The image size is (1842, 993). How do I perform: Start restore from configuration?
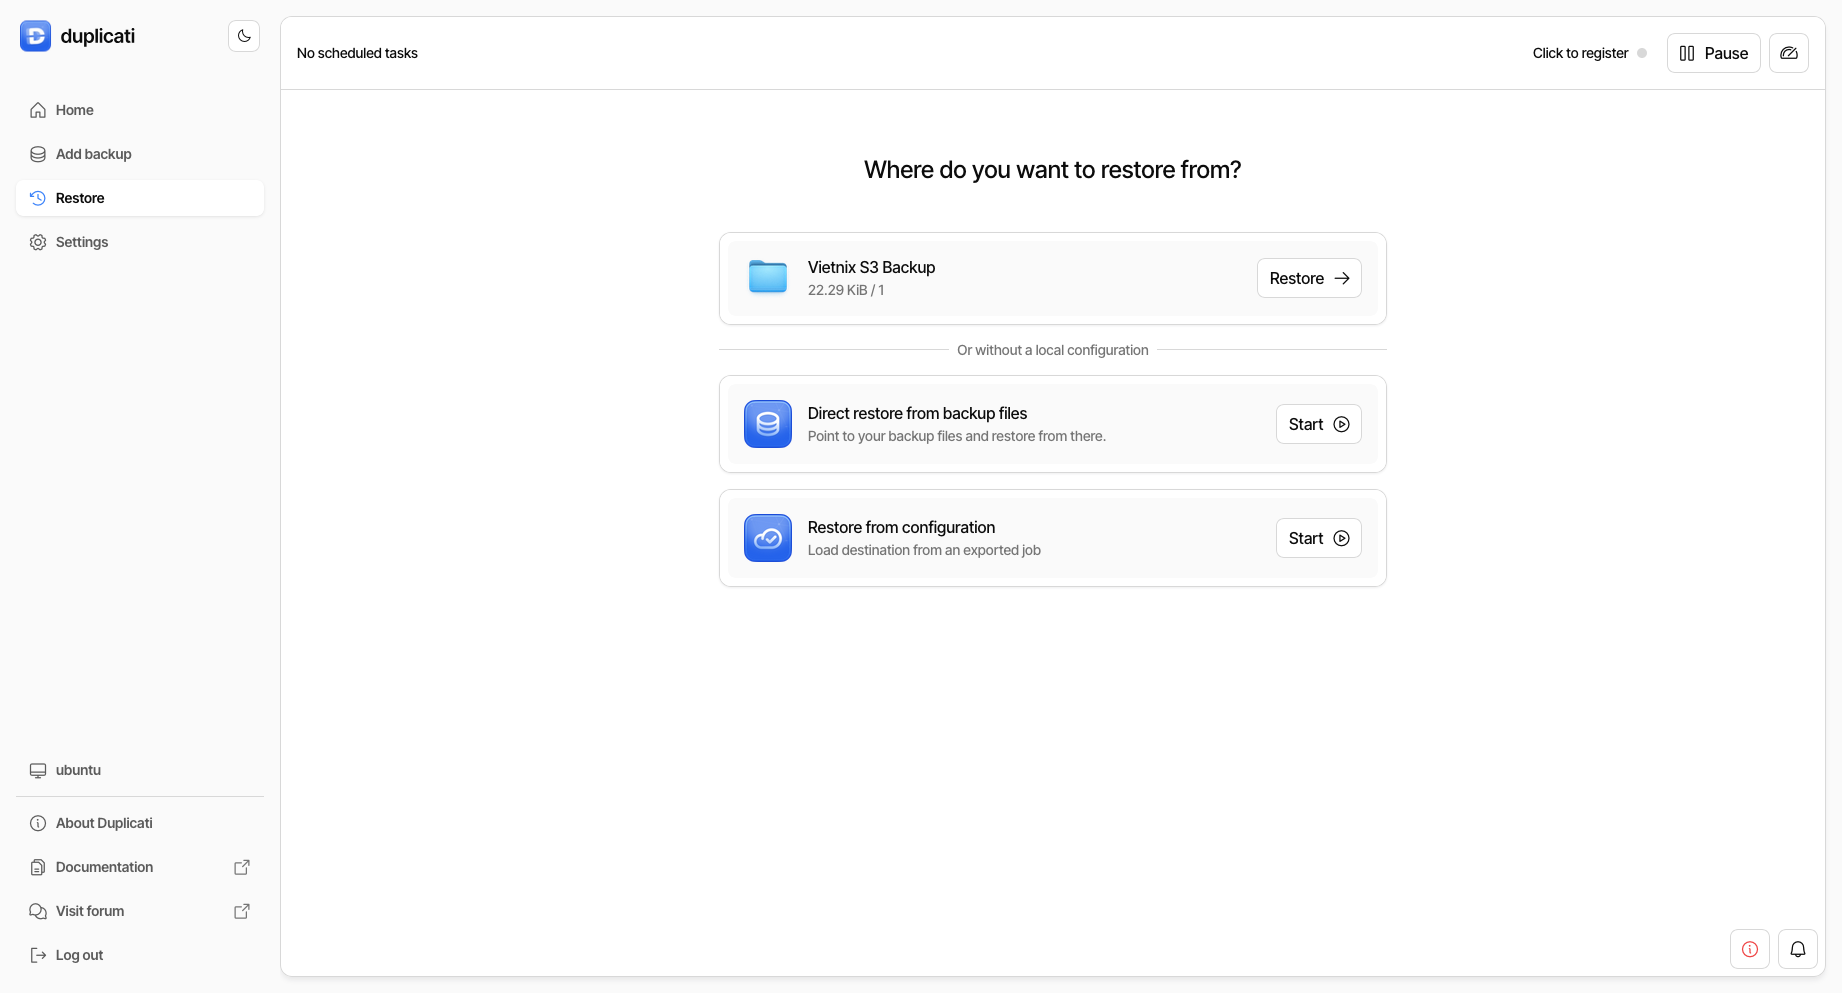coord(1318,538)
